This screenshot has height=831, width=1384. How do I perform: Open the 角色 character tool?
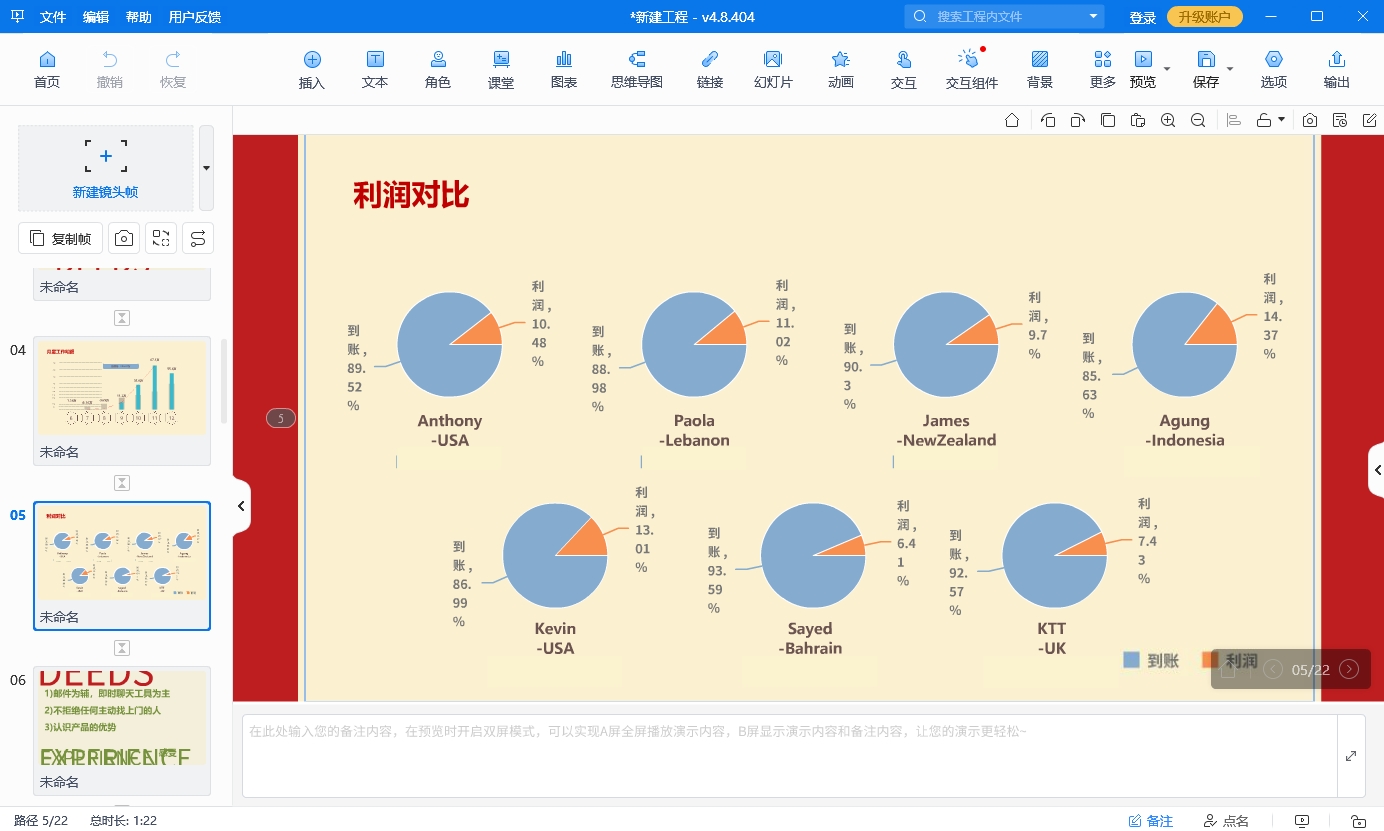pos(438,69)
